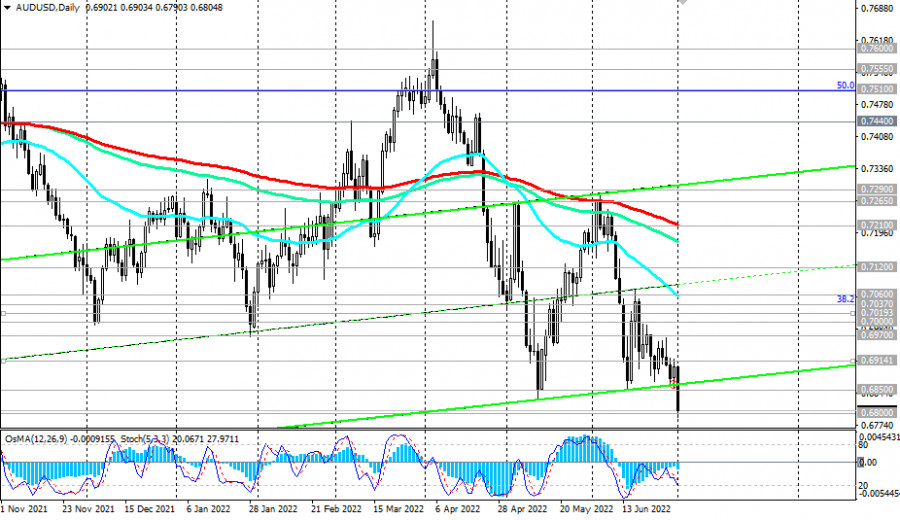Select the 0.7510 price level label
The width and height of the screenshot is (900, 520).
(x=875, y=90)
